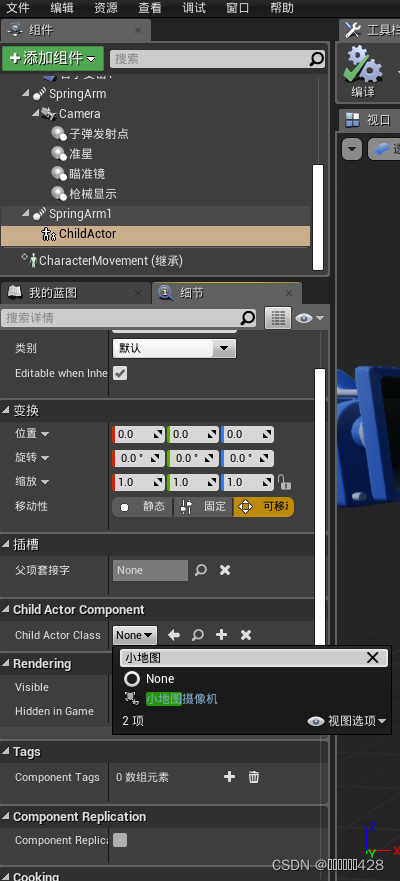Clear the 小地图 search text with X
Viewport: 400px width, 881px height.
(x=372, y=658)
